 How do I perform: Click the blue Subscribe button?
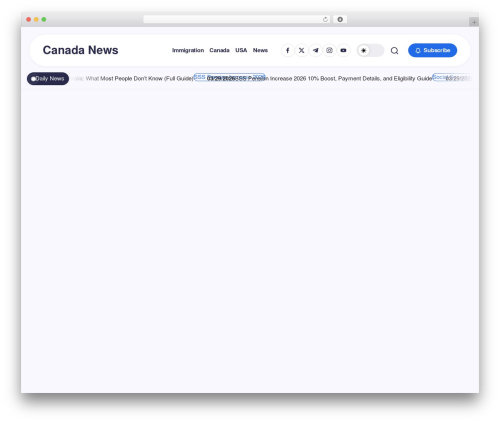(x=432, y=50)
